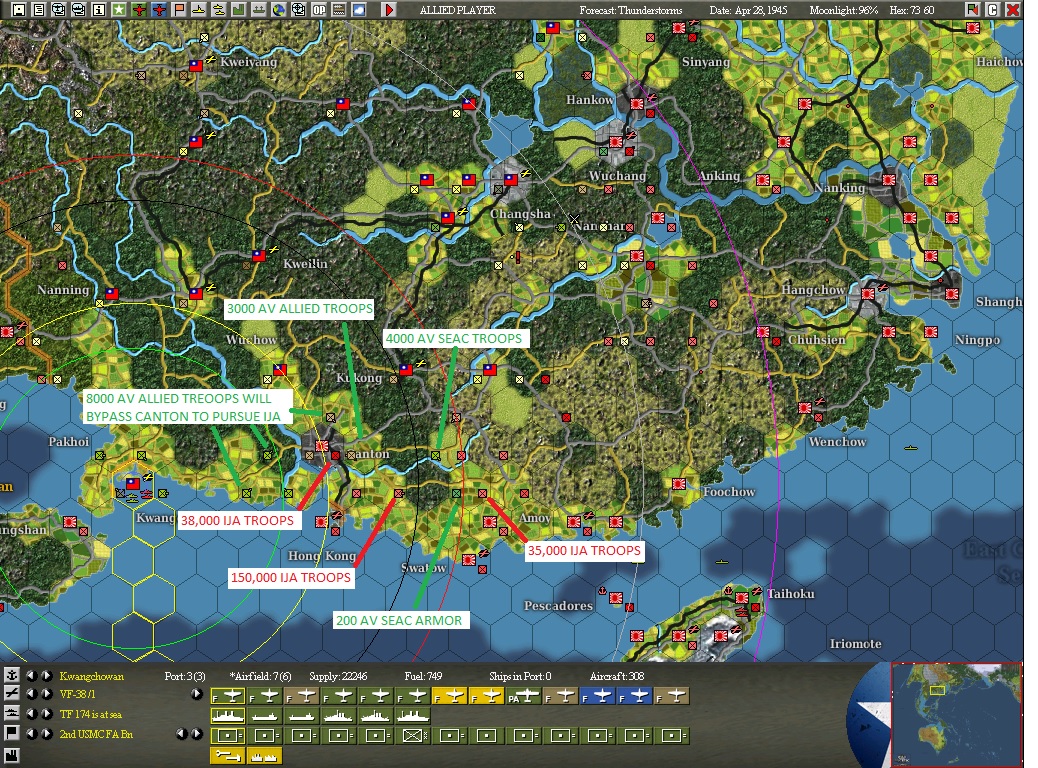Open the 2nd USMC FA Bn unit link
The height and width of the screenshot is (768, 1038).
96,734
